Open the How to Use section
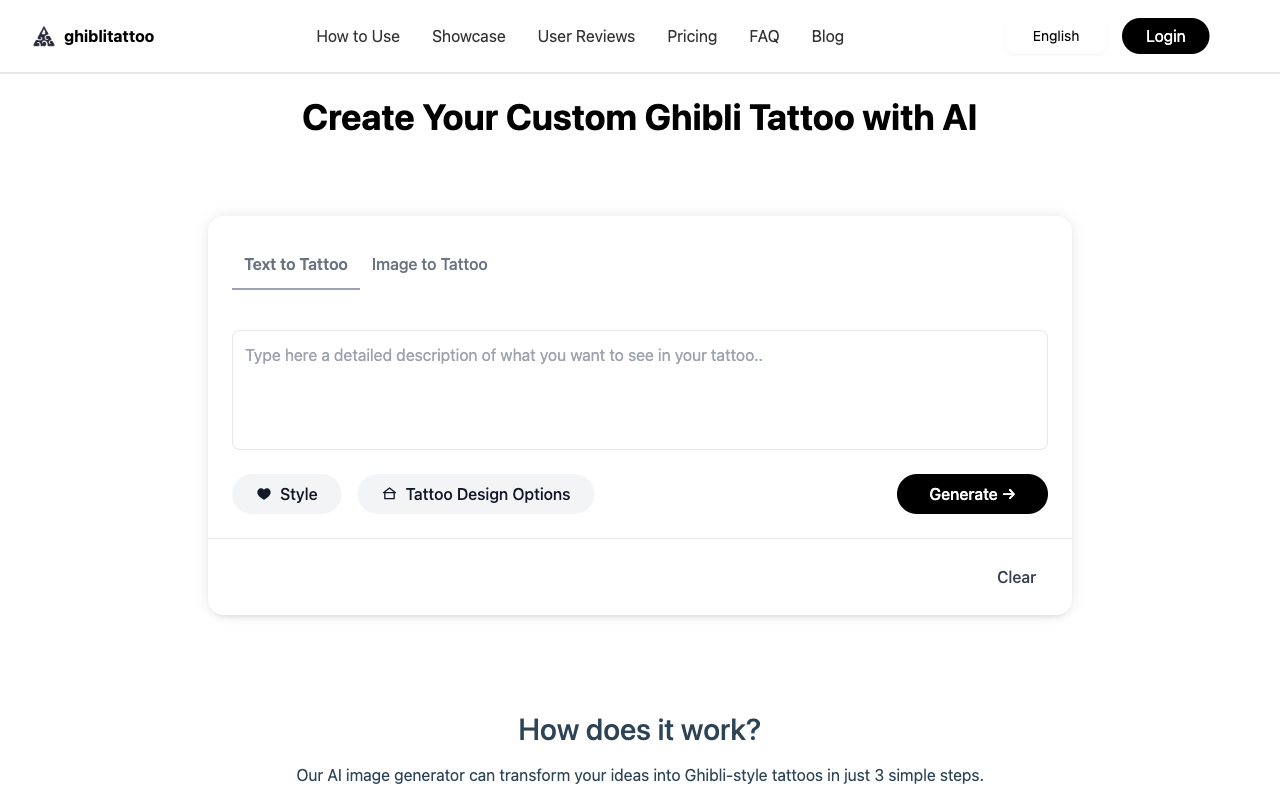1280x800 pixels. [x=358, y=37]
